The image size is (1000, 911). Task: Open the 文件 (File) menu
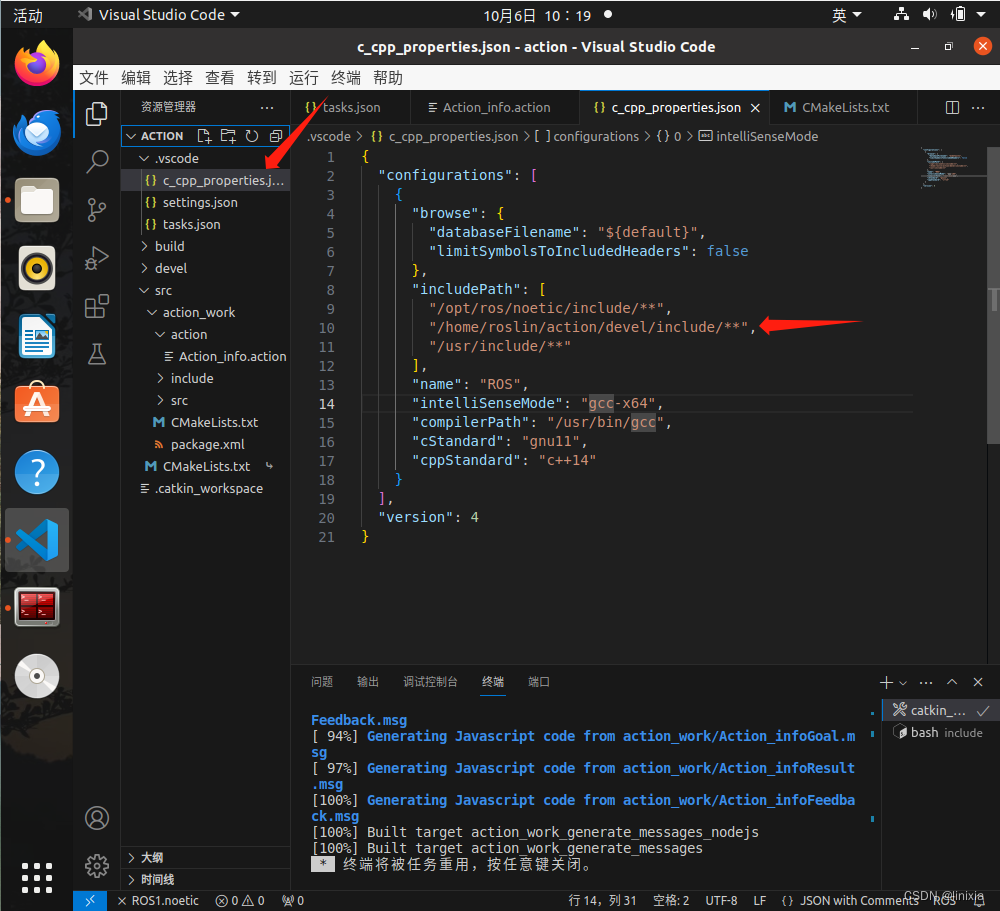[94, 78]
